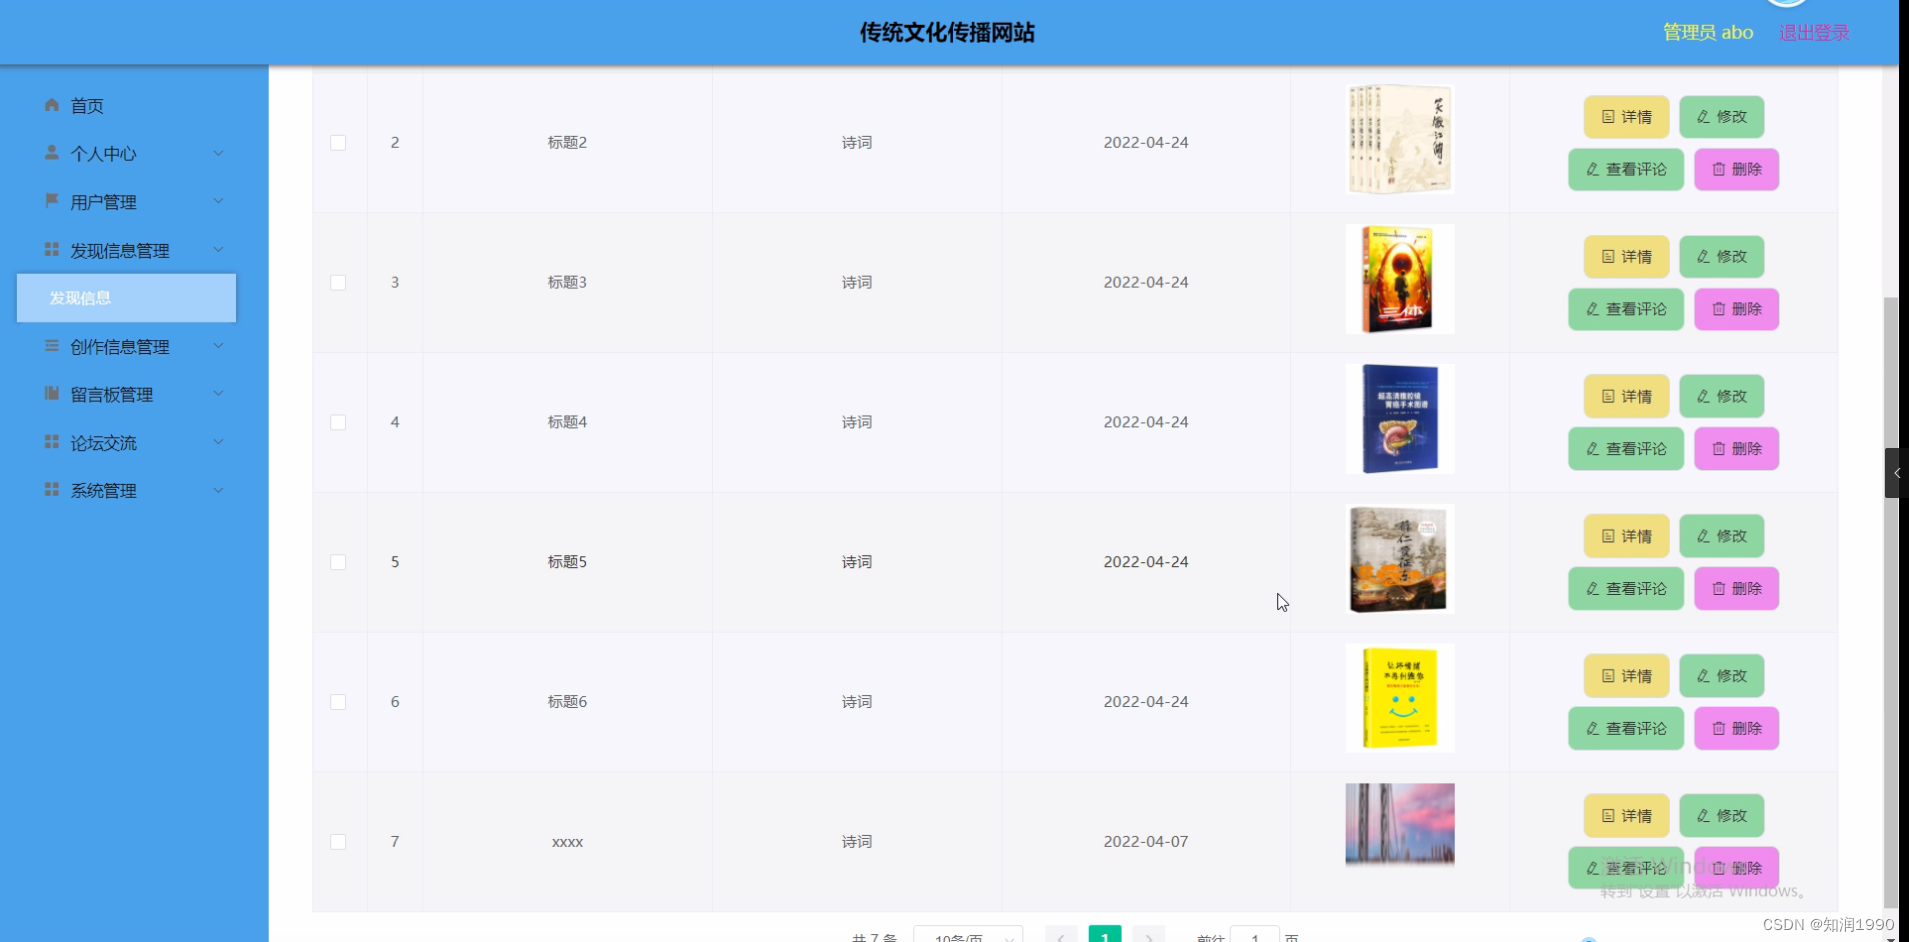Viewport: 1909px width, 942px height.
Task: Select the checkbox for row xxxx
Action: [338, 842]
